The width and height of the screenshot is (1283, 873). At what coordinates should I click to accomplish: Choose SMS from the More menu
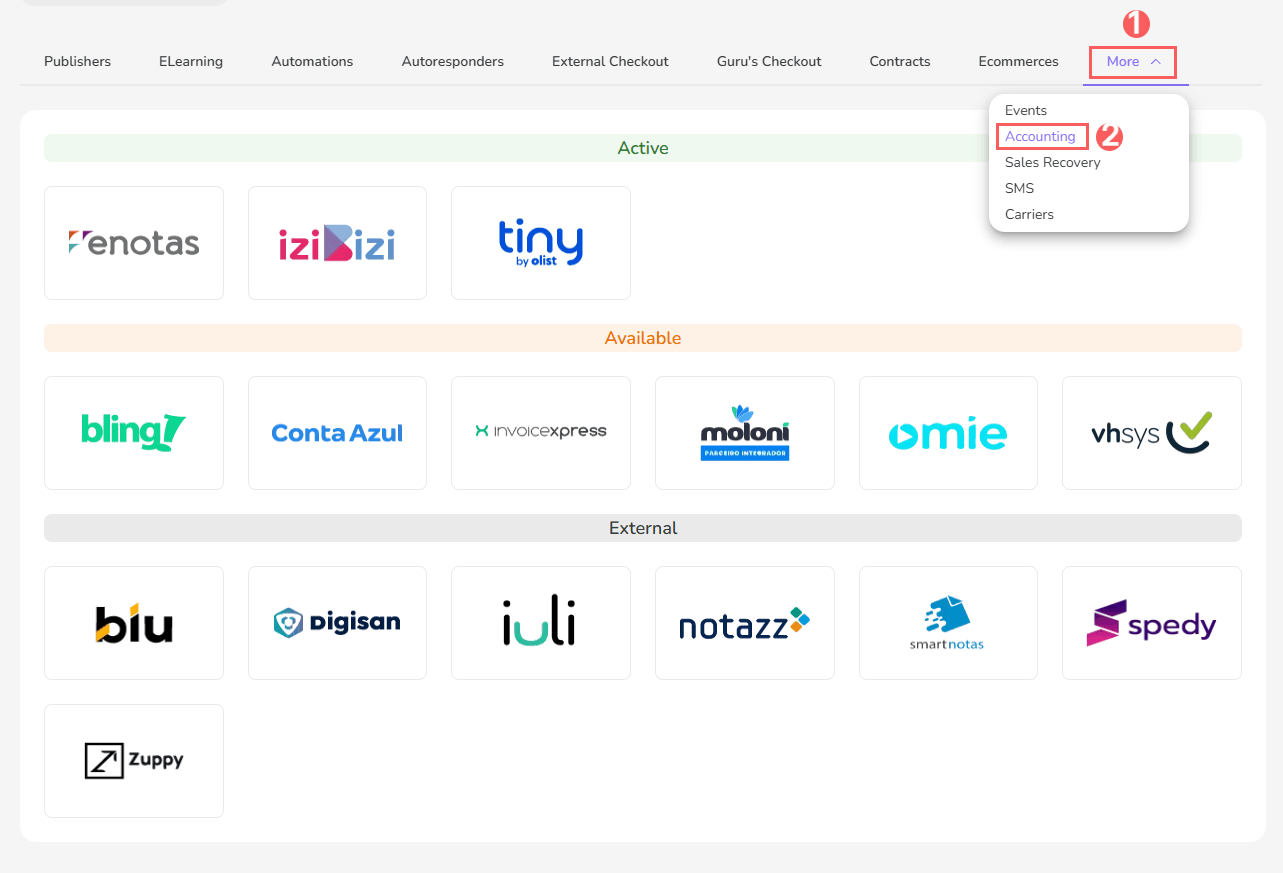coord(1019,188)
